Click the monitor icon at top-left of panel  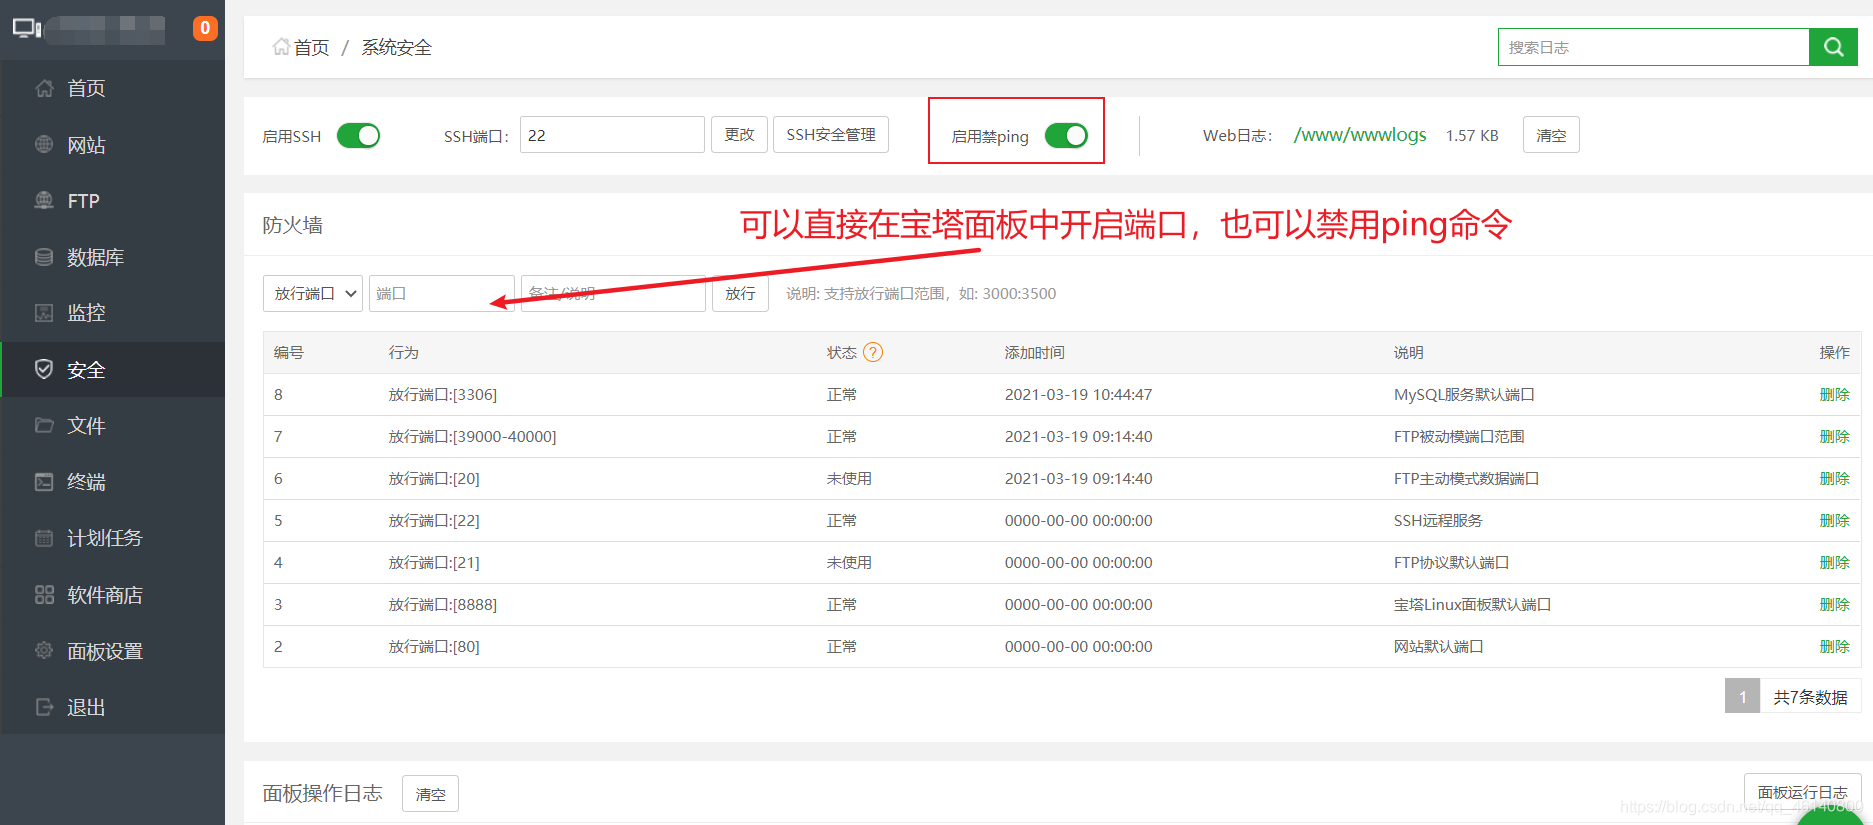[x=27, y=29]
